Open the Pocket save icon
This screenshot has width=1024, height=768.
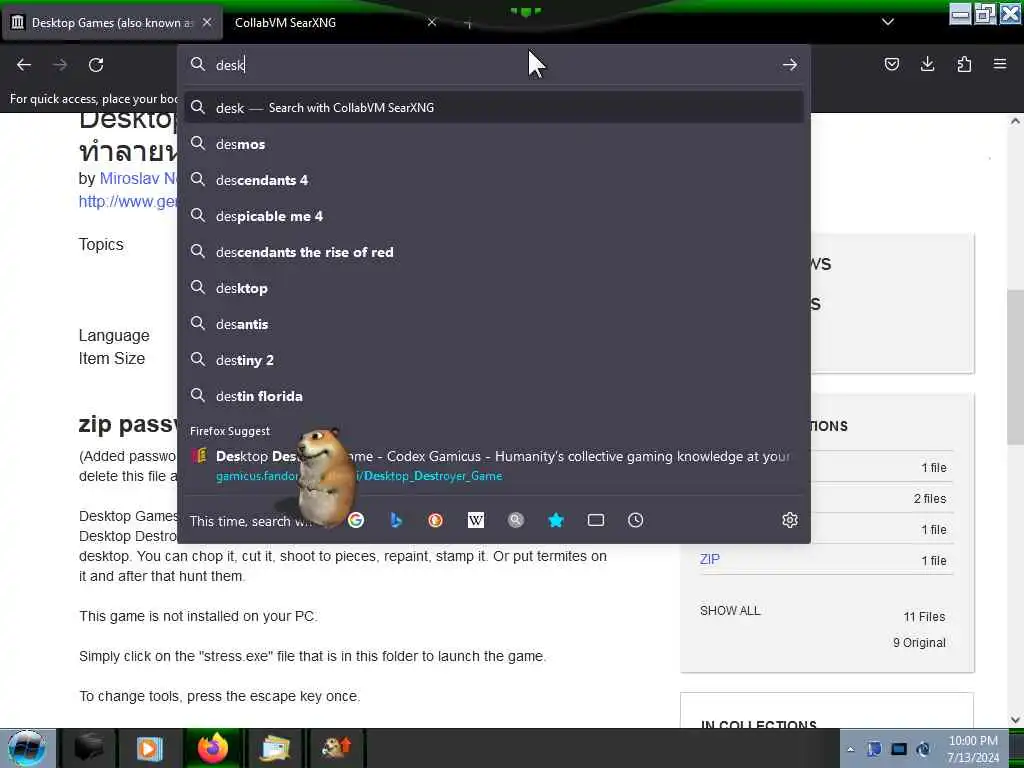pos(891,64)
